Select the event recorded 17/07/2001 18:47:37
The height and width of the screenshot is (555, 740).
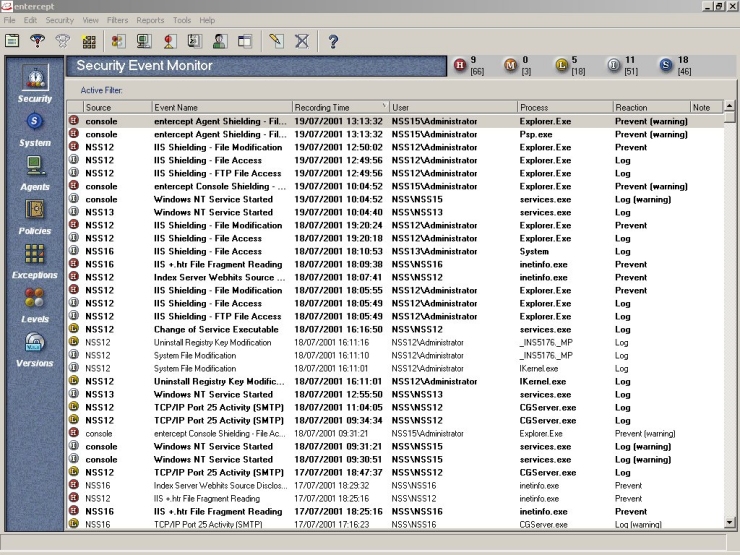[x=395, y=472]
